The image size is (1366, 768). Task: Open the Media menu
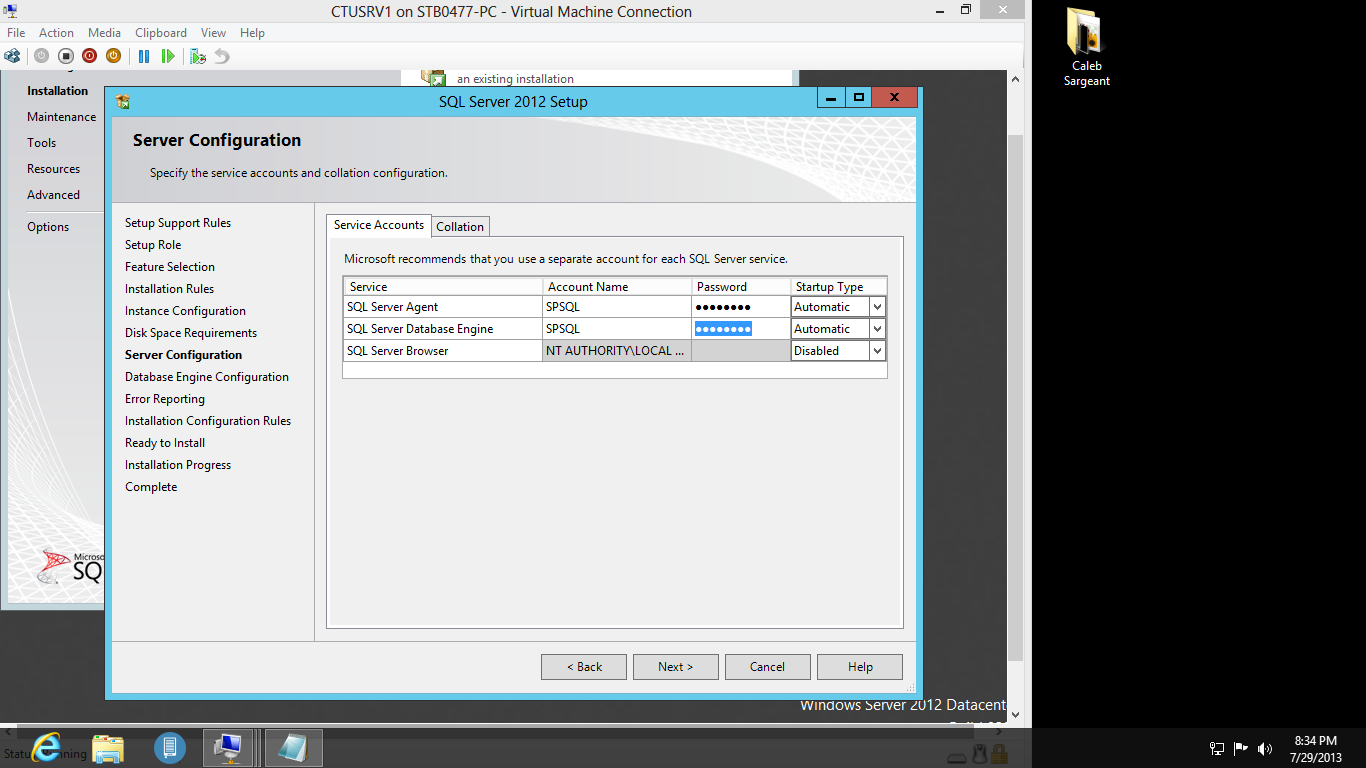point(105,33)
